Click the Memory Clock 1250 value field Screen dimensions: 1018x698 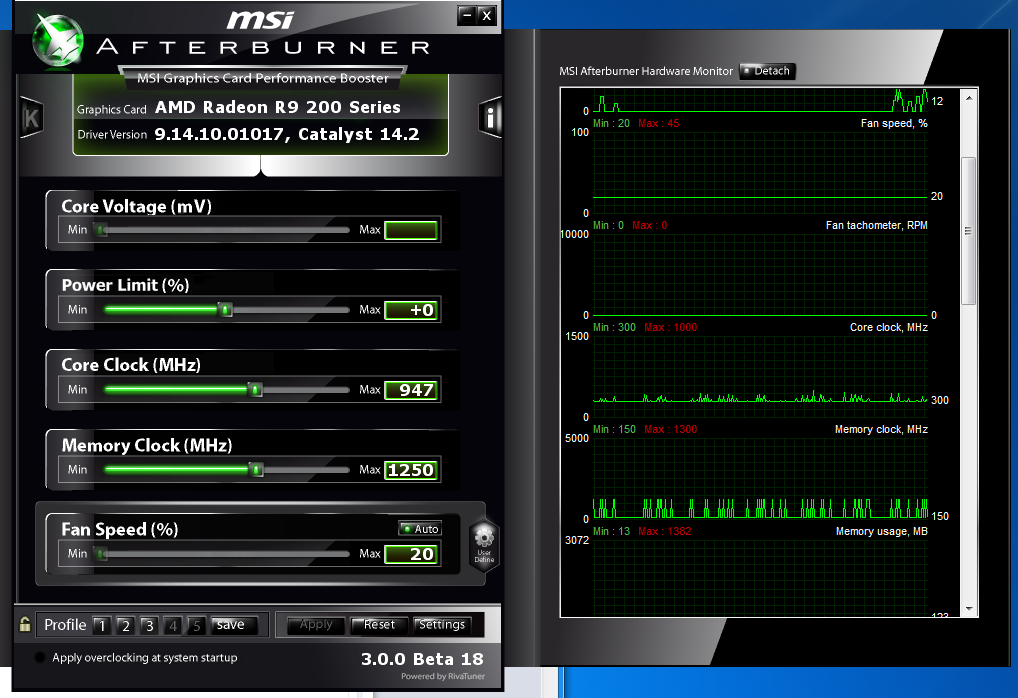pyautogui.click(x=411, y=469)
